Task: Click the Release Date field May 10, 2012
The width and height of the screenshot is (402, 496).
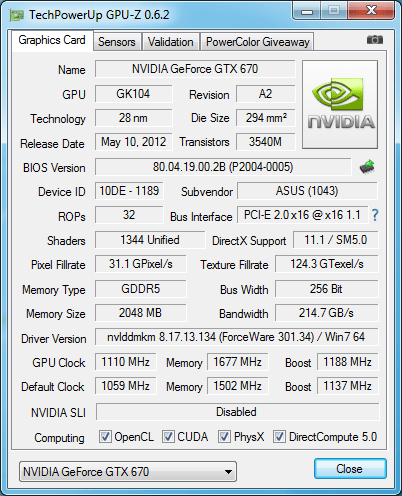Action: (133, 142)
